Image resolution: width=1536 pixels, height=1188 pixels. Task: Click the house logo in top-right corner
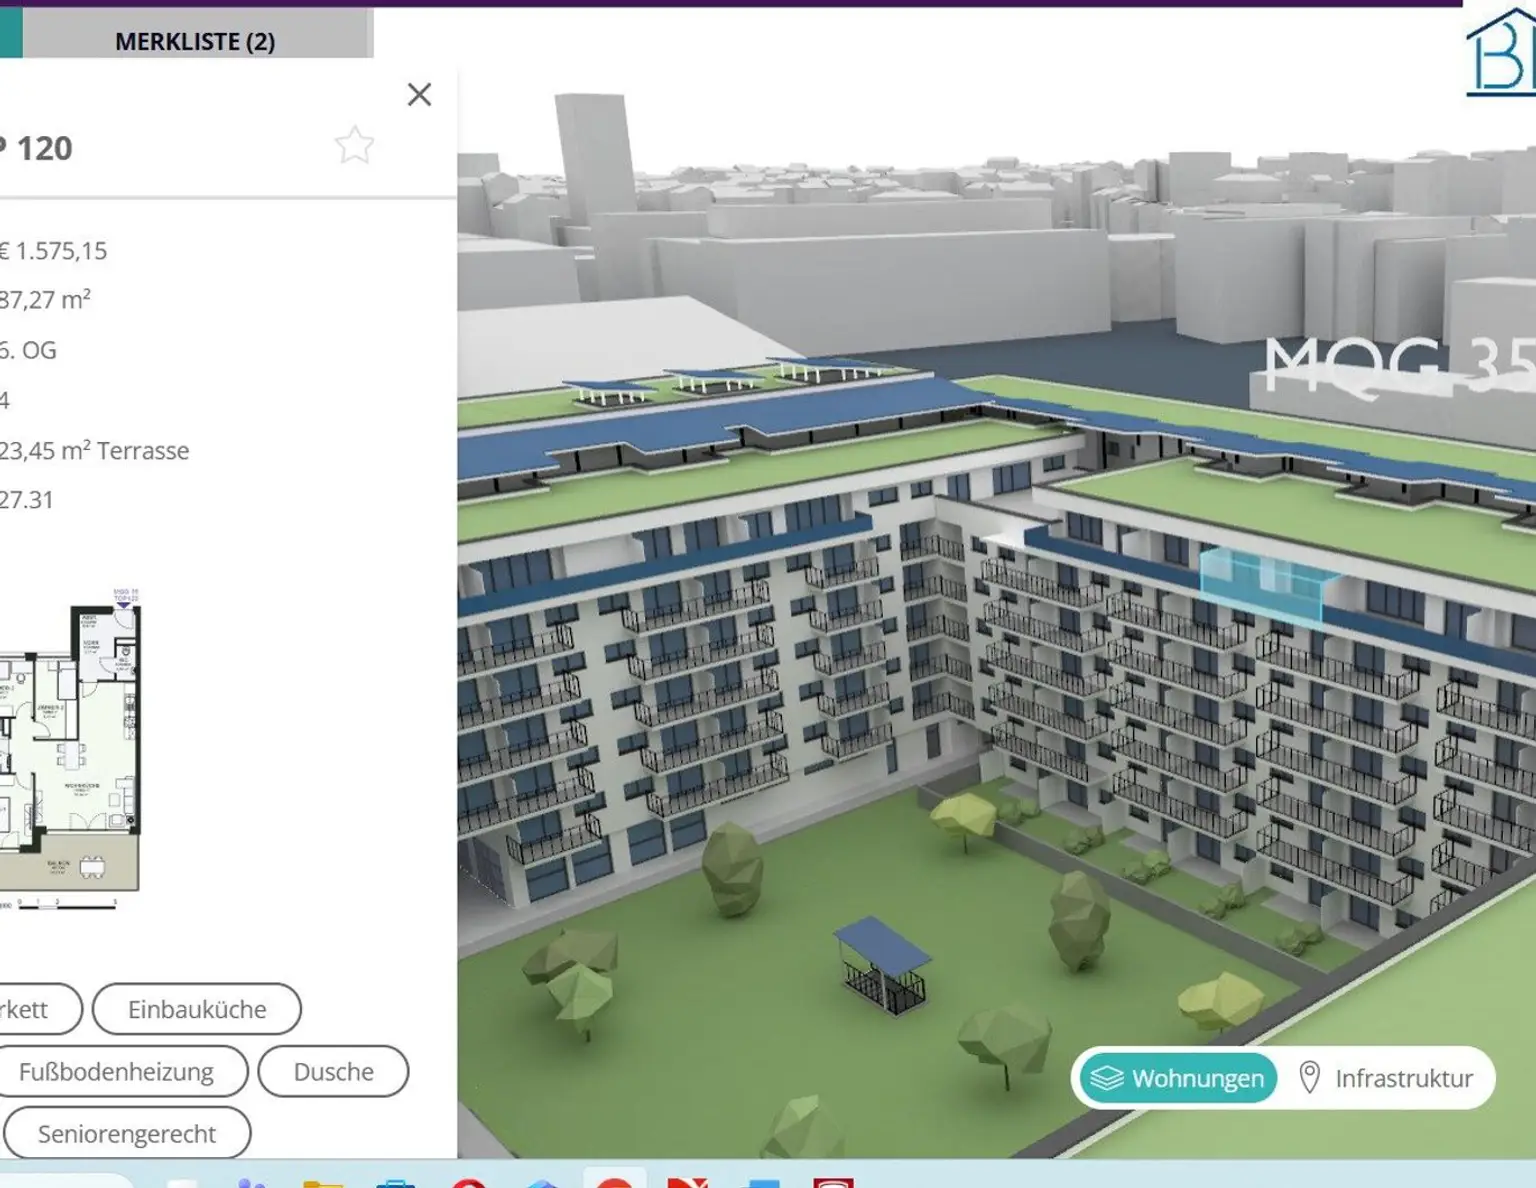[x=1502, y=55]
